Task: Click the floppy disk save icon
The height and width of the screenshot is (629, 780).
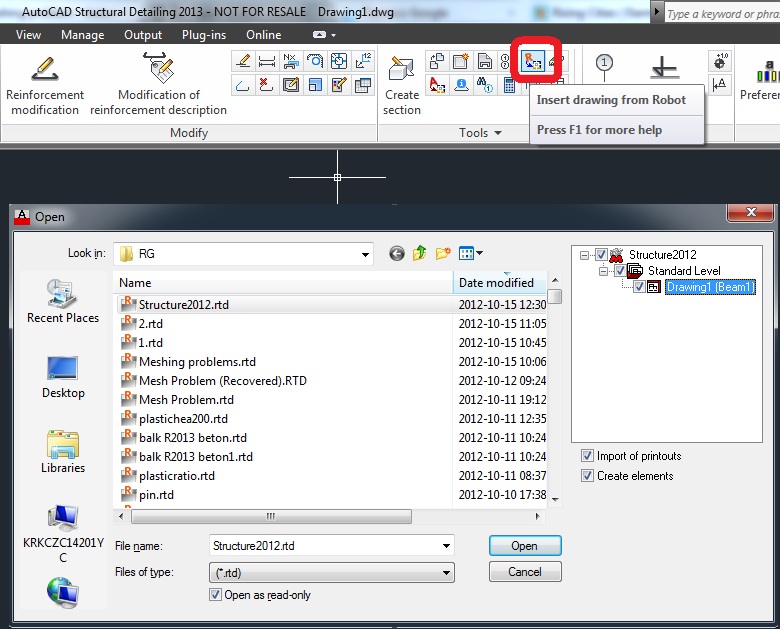Action: [485, 61]
